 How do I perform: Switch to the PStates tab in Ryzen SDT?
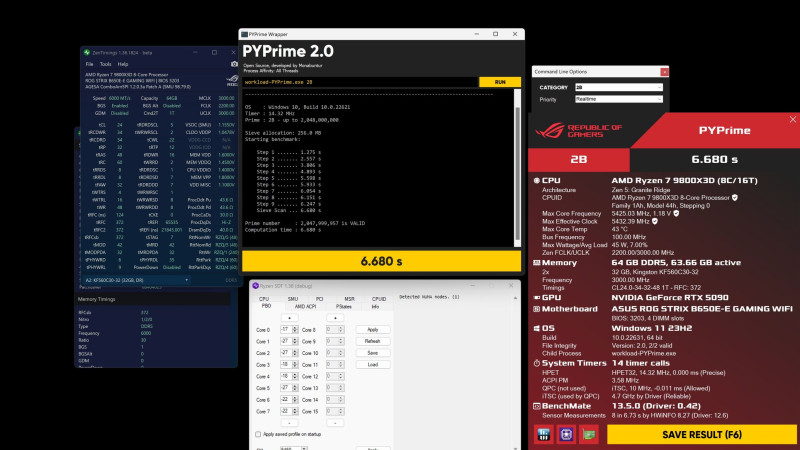pyautogui.click(x=344, y=307)
